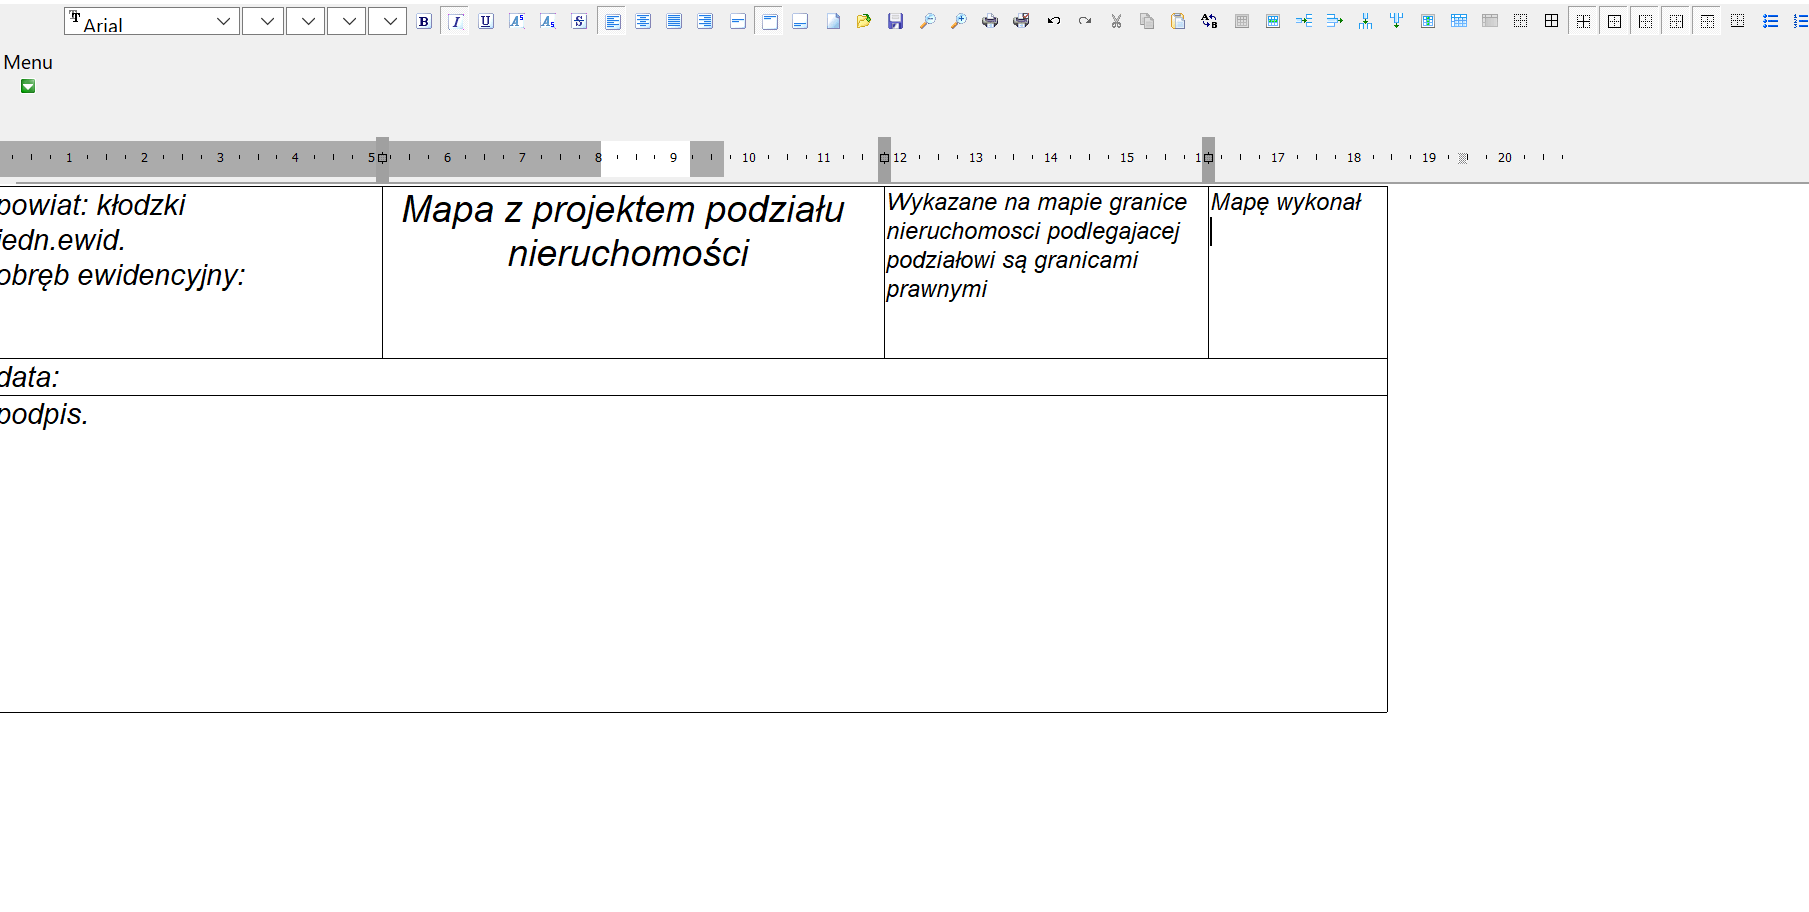Viewport: 1809px width, 912px height.
Task: Click the 'data:' row
Action: 693,377
